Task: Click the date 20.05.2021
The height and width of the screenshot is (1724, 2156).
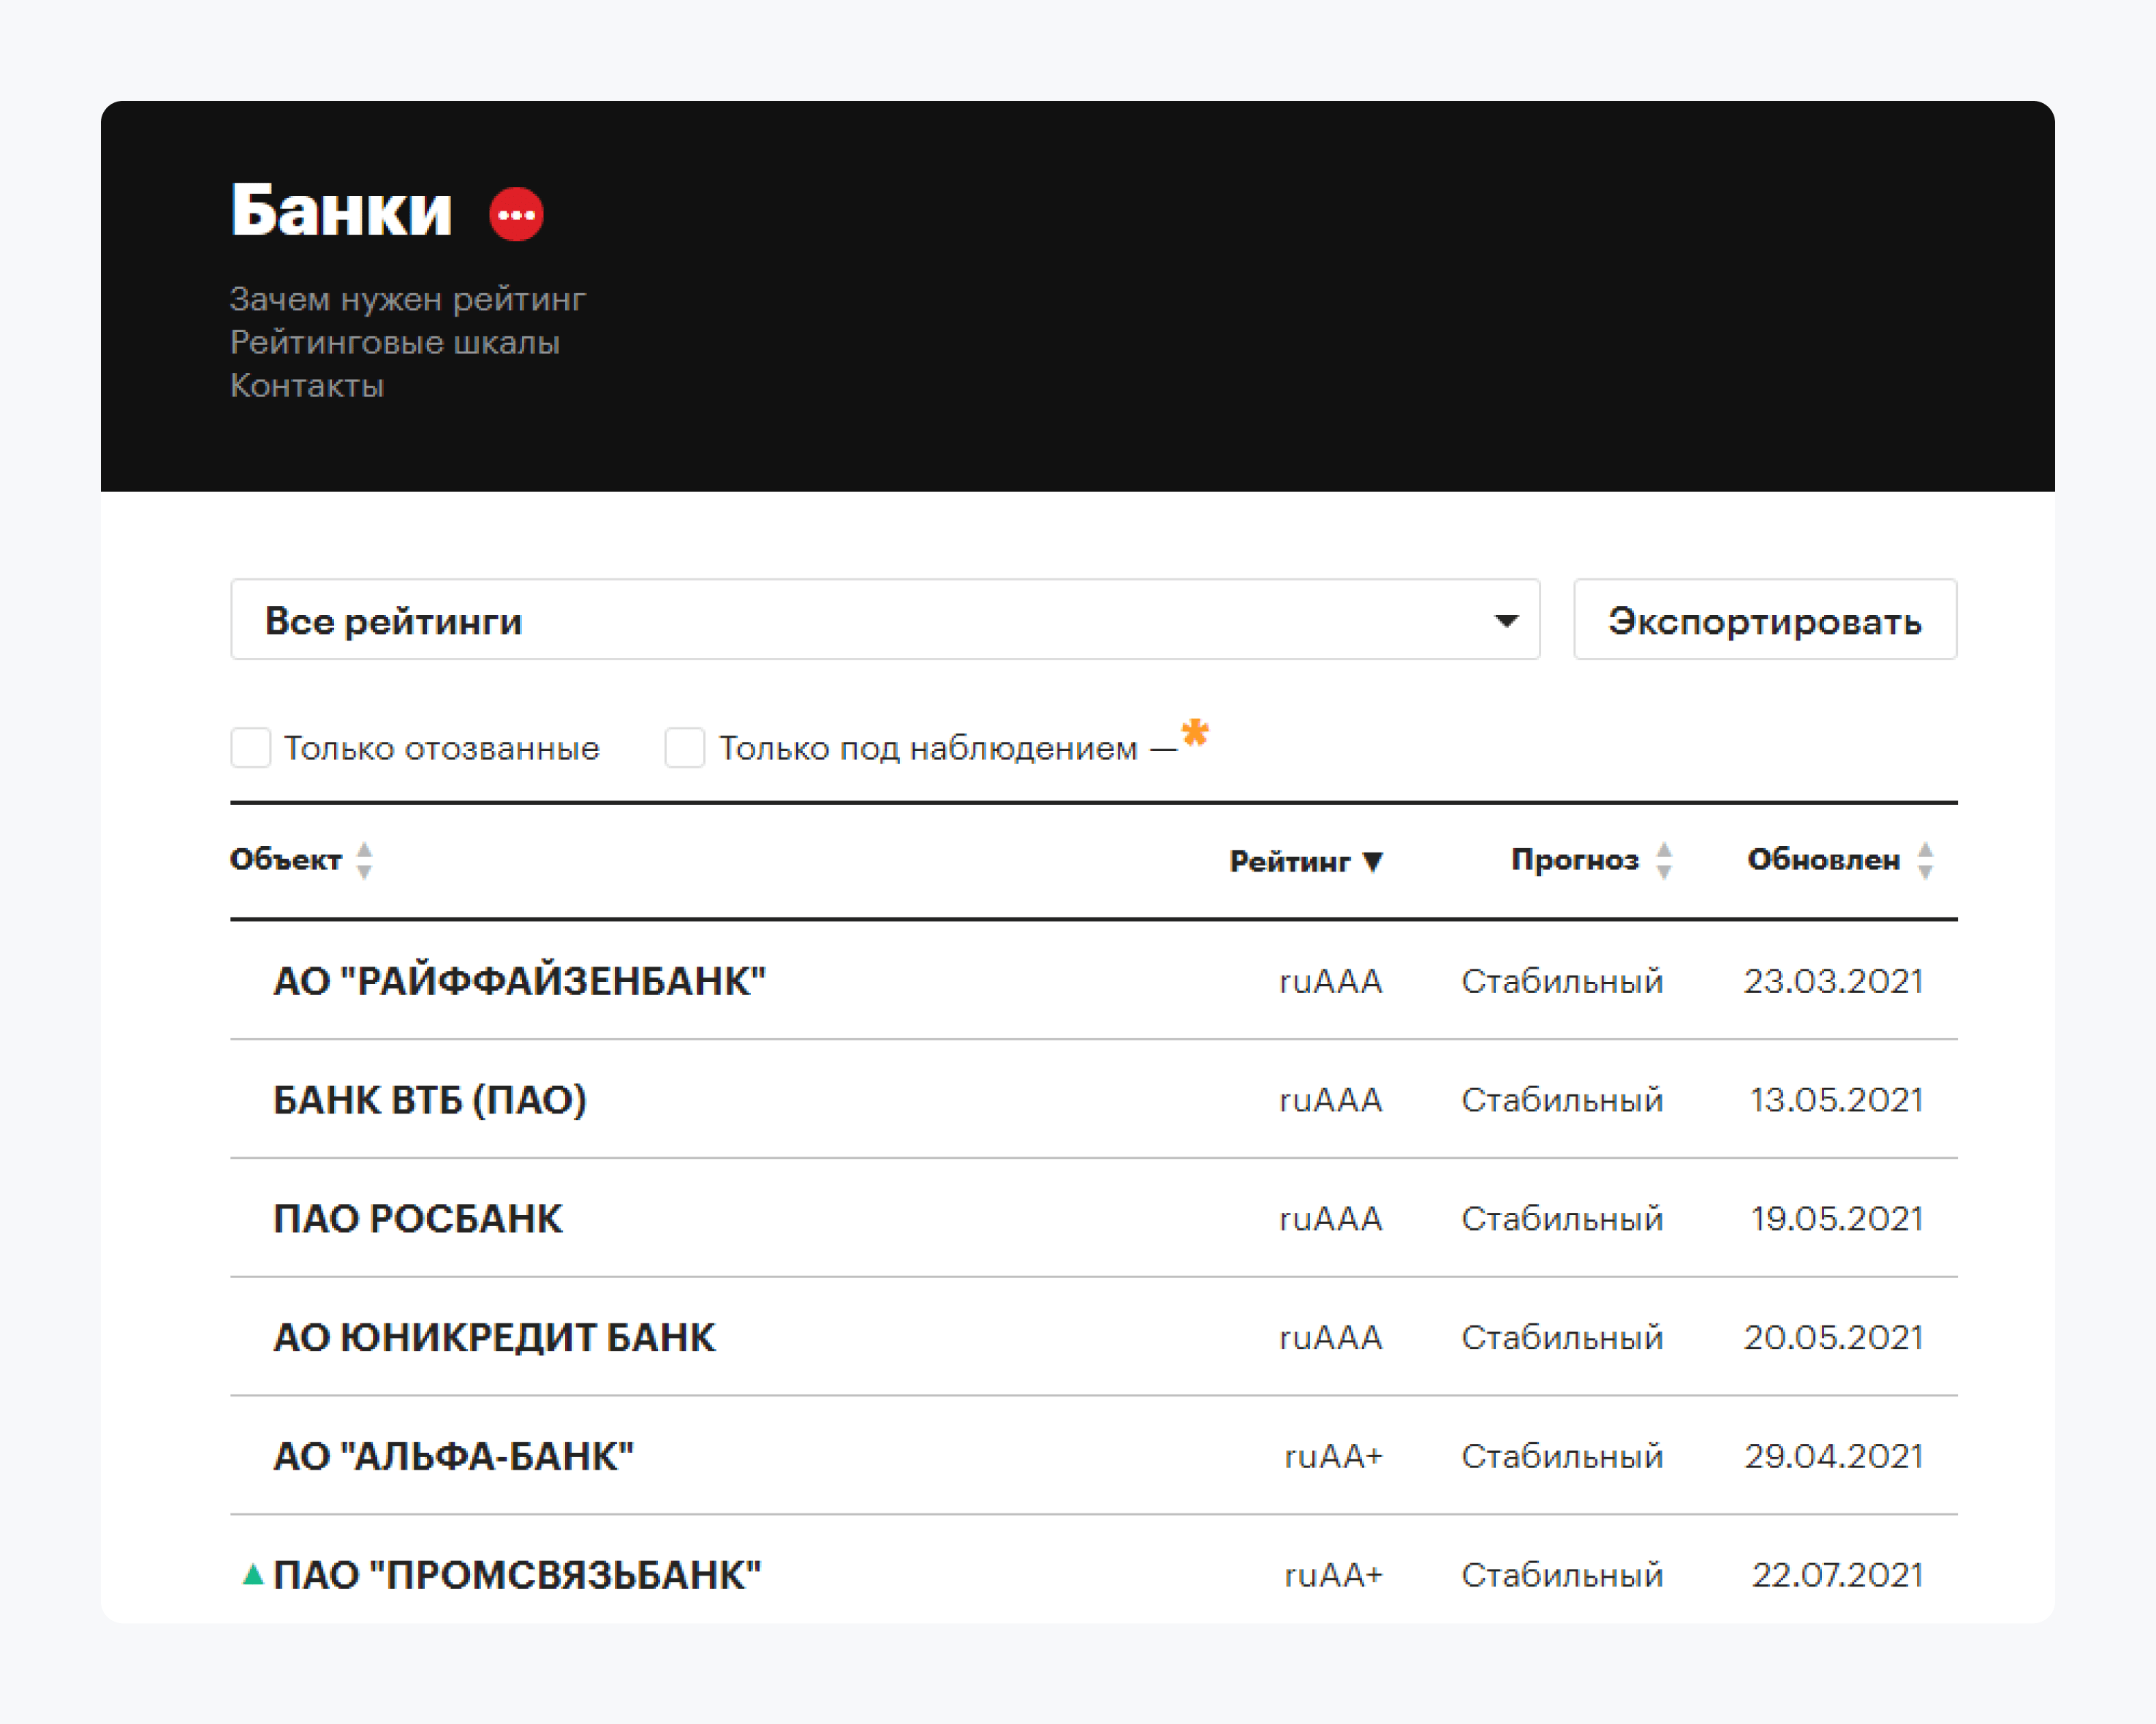Action: point(1834,1337)
